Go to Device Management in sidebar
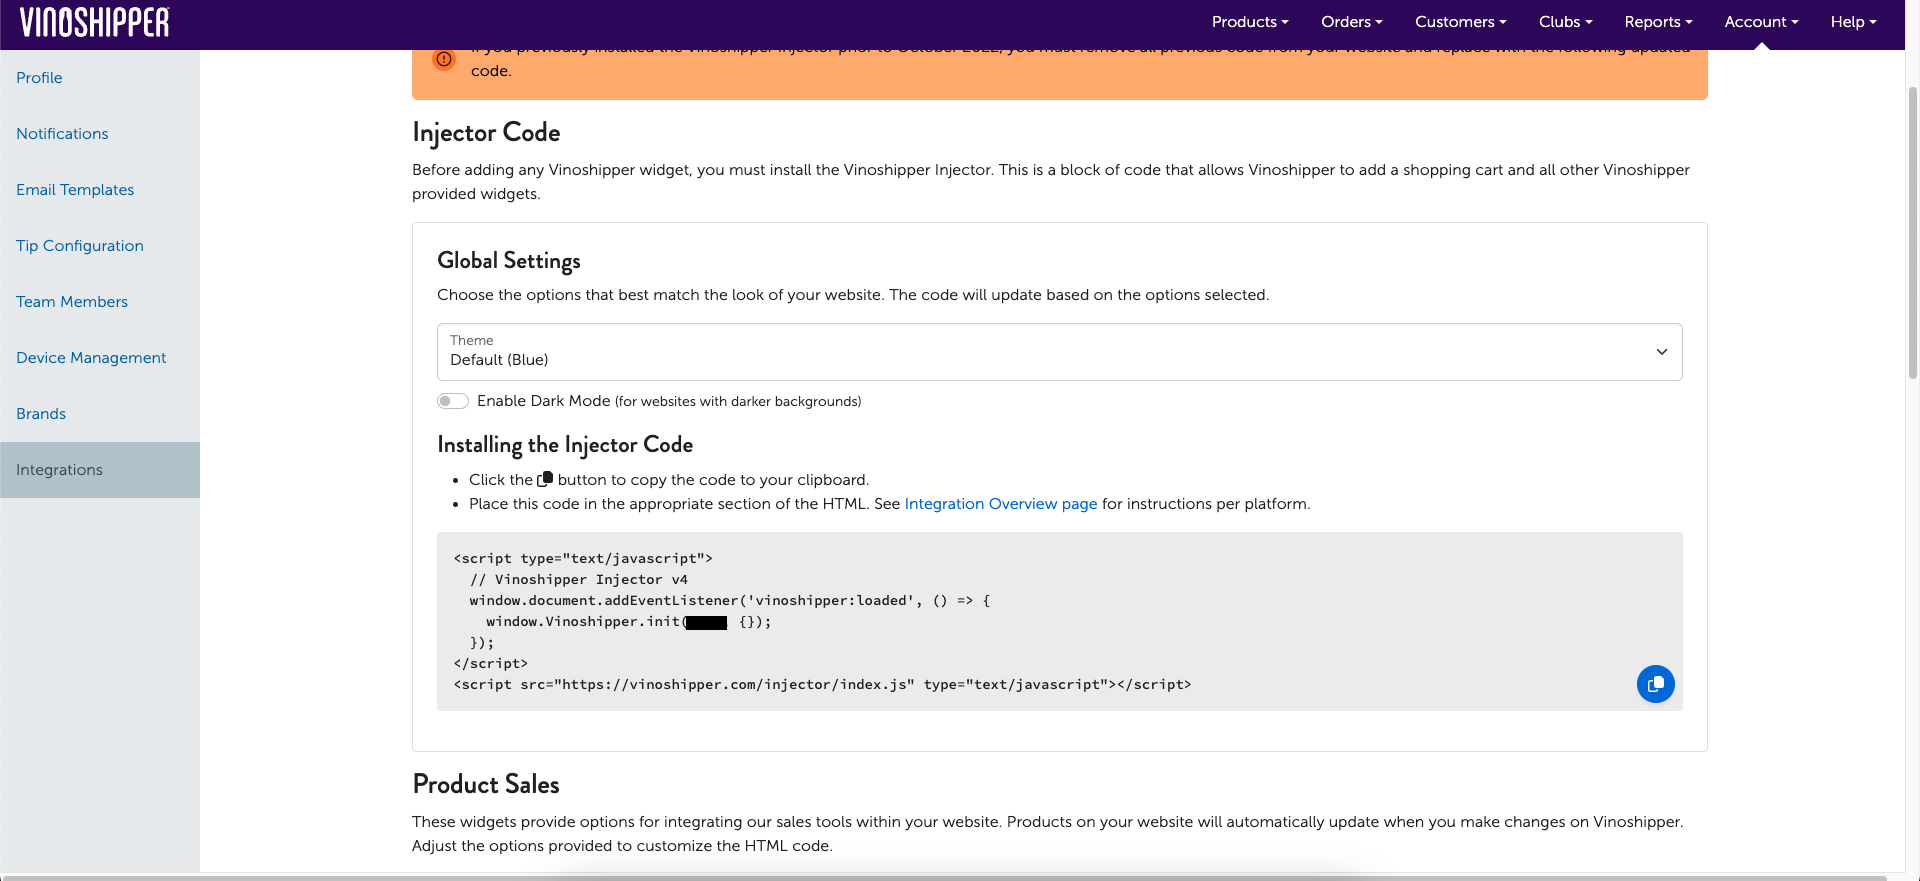1920x881 pixels. click(x=100, y=358)
